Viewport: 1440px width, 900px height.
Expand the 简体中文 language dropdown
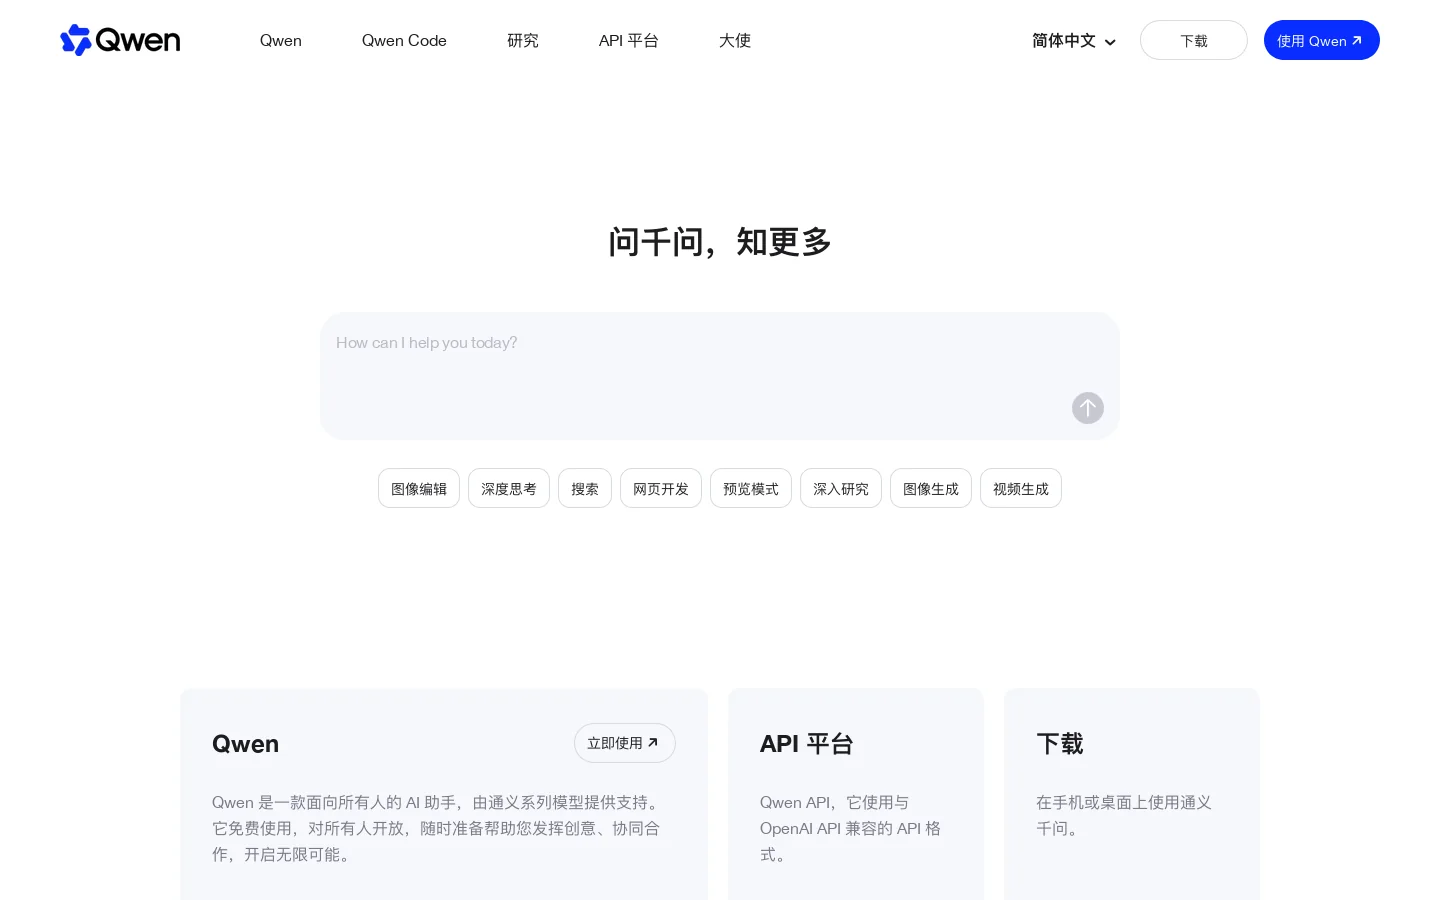pos(1074,40)
